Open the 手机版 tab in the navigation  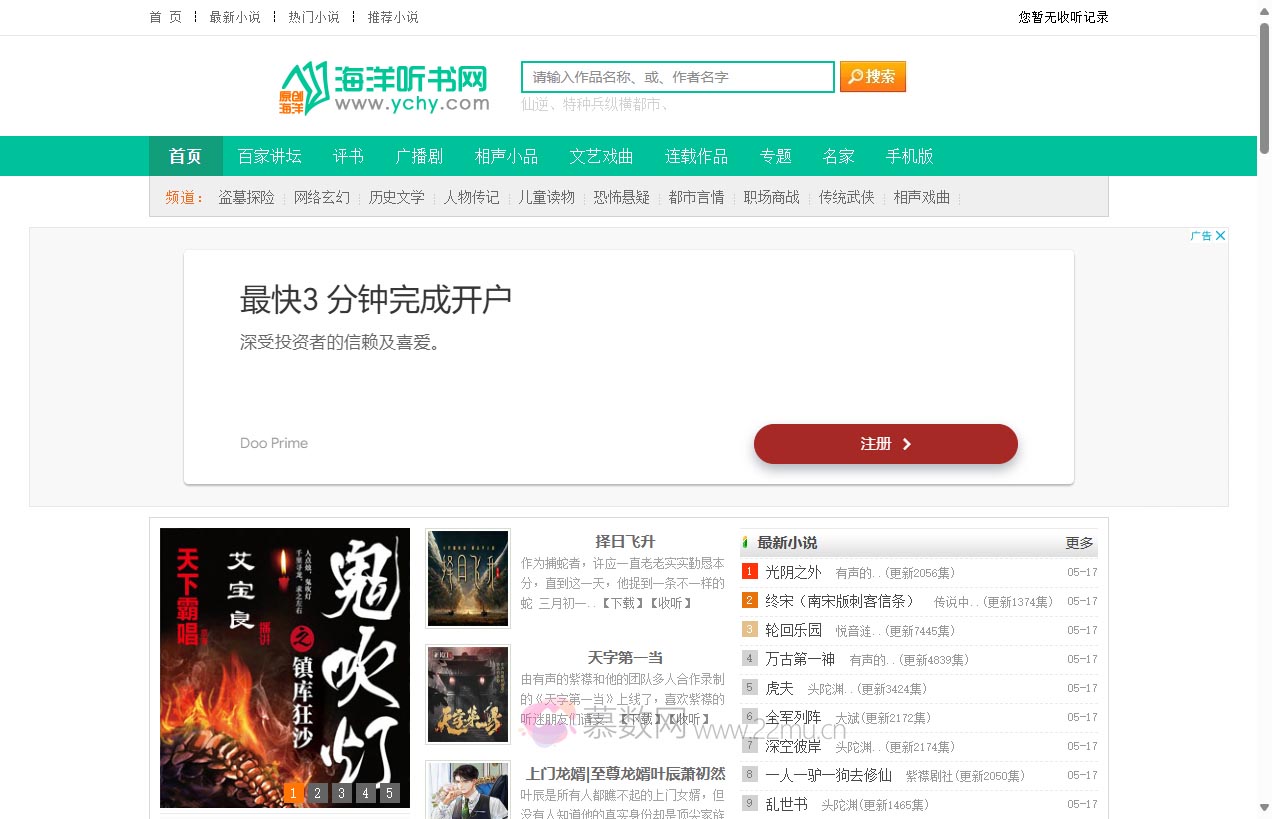point(909,156)
